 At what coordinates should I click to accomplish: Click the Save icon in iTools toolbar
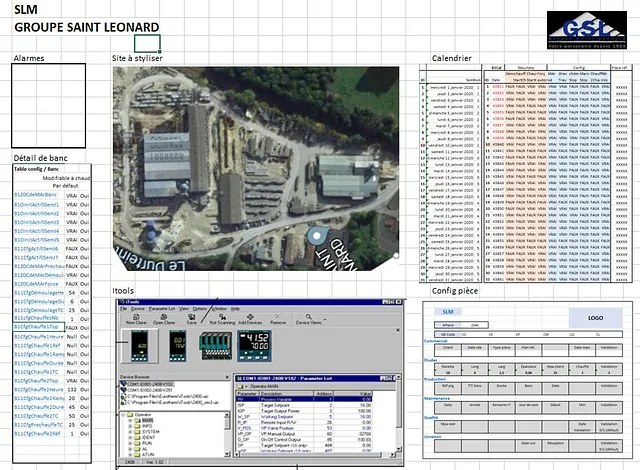coord(191,319)
